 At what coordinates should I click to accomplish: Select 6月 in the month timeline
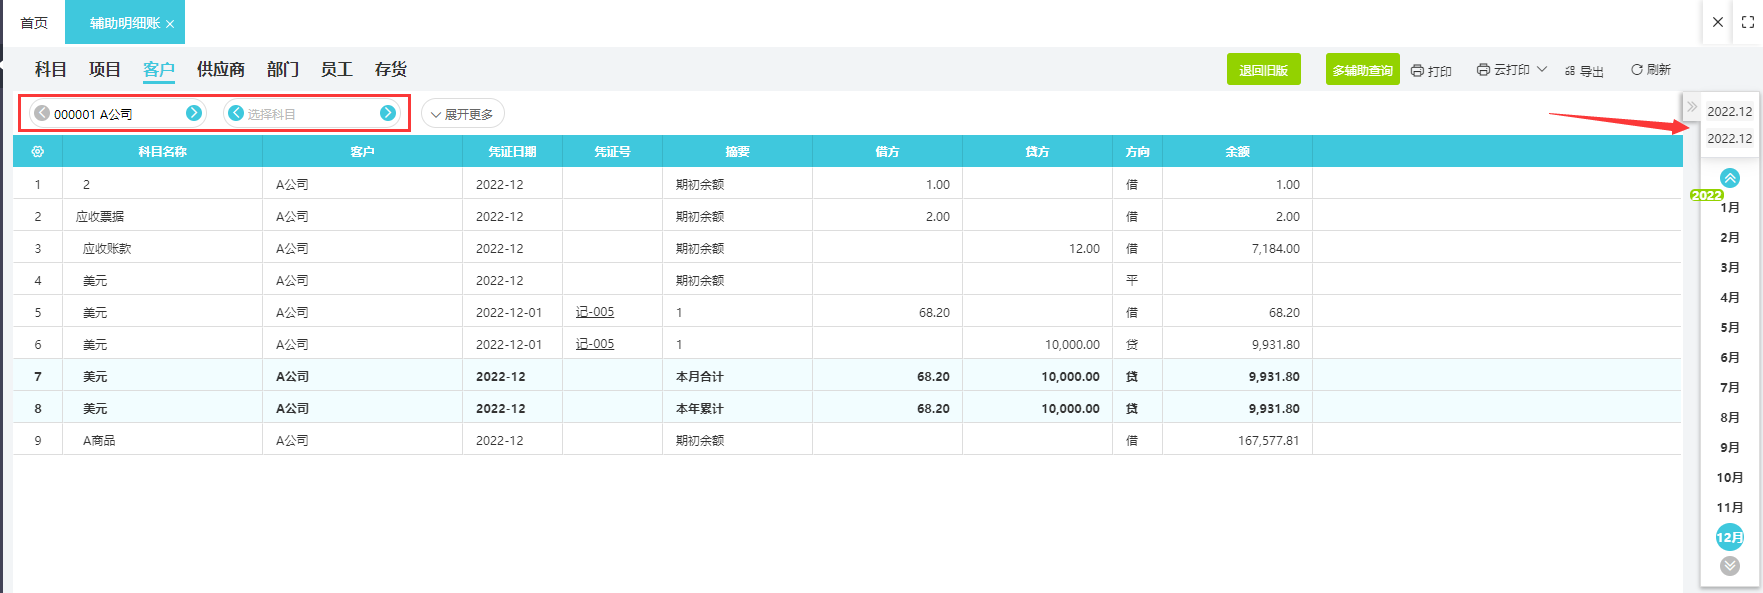click(1730, 357)
